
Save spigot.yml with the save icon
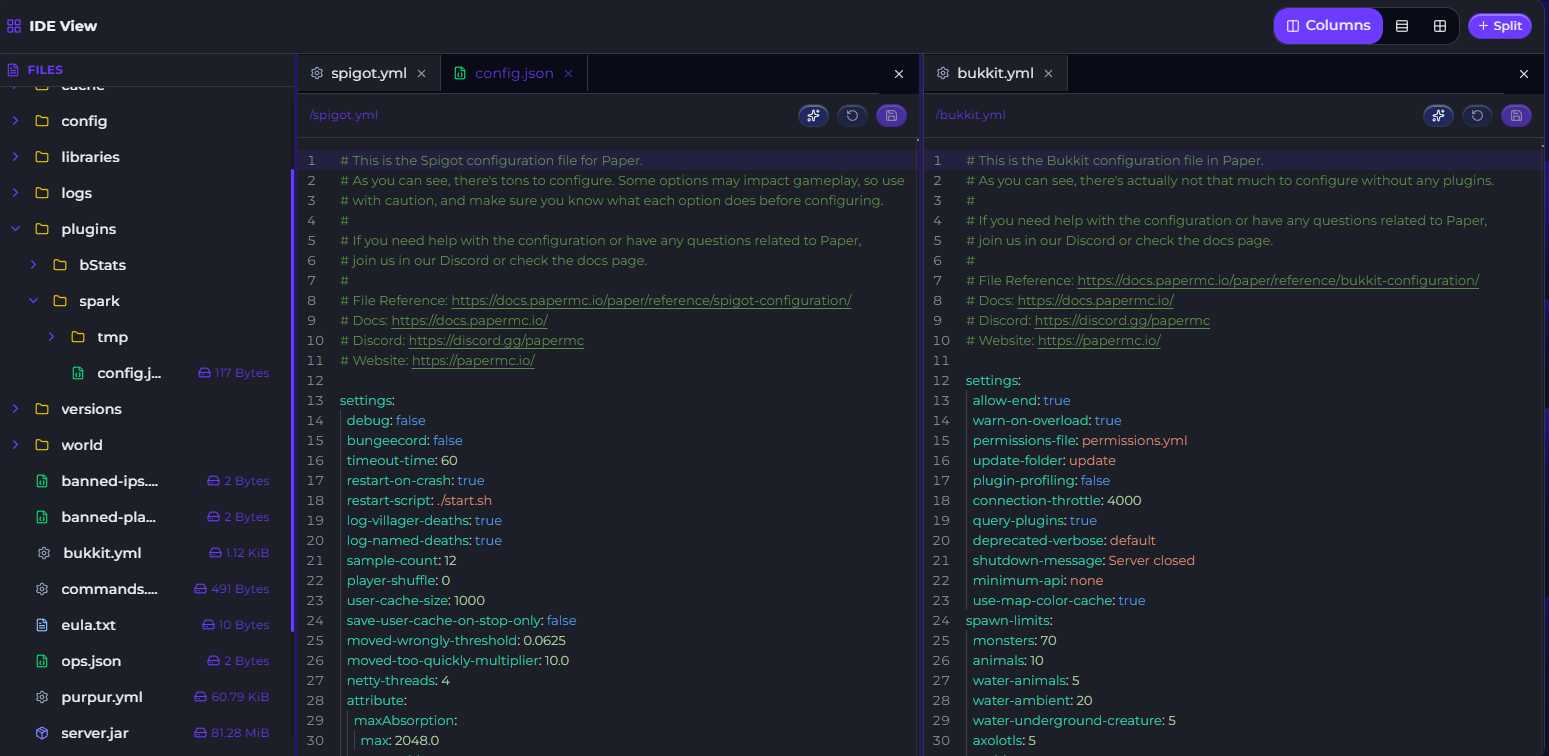click(891, 115)
